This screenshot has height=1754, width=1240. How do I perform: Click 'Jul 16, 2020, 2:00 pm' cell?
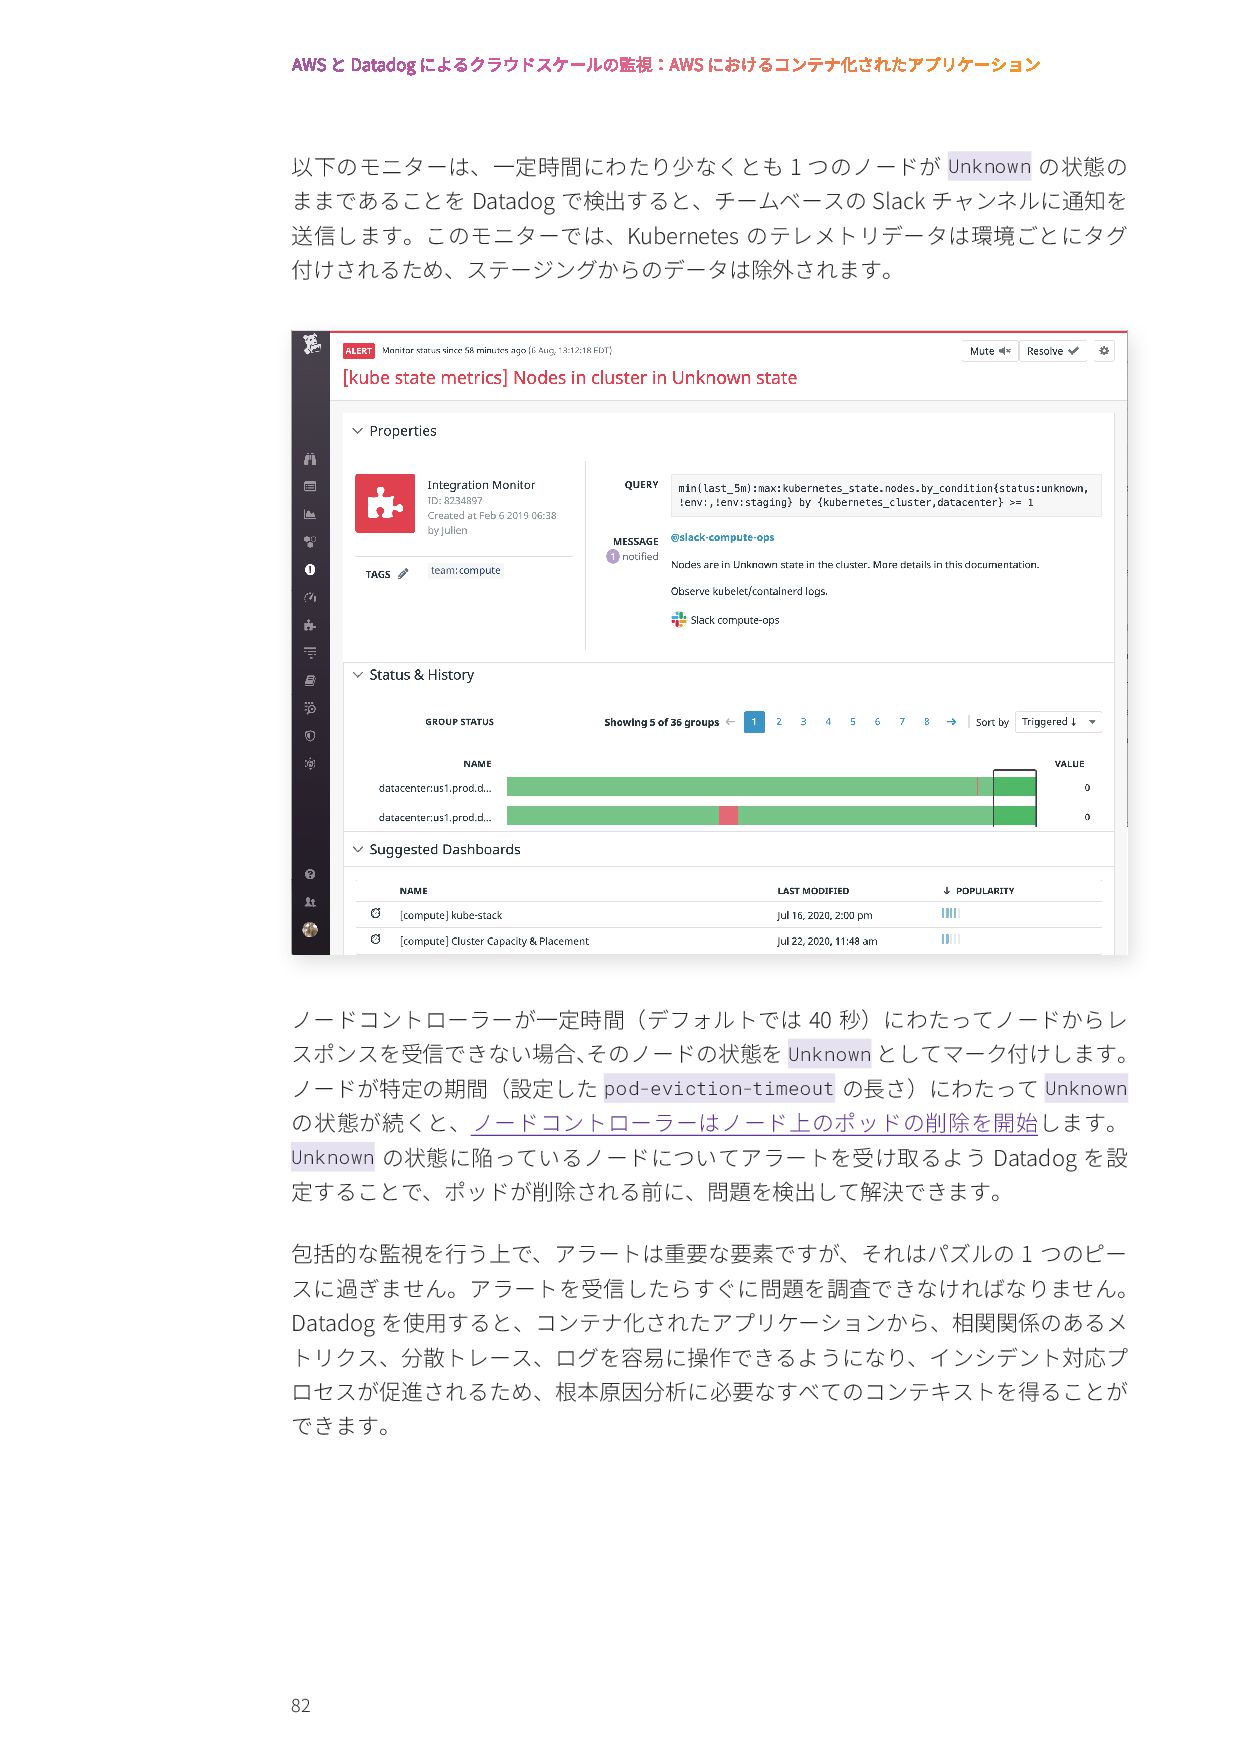tap(825, 915)
